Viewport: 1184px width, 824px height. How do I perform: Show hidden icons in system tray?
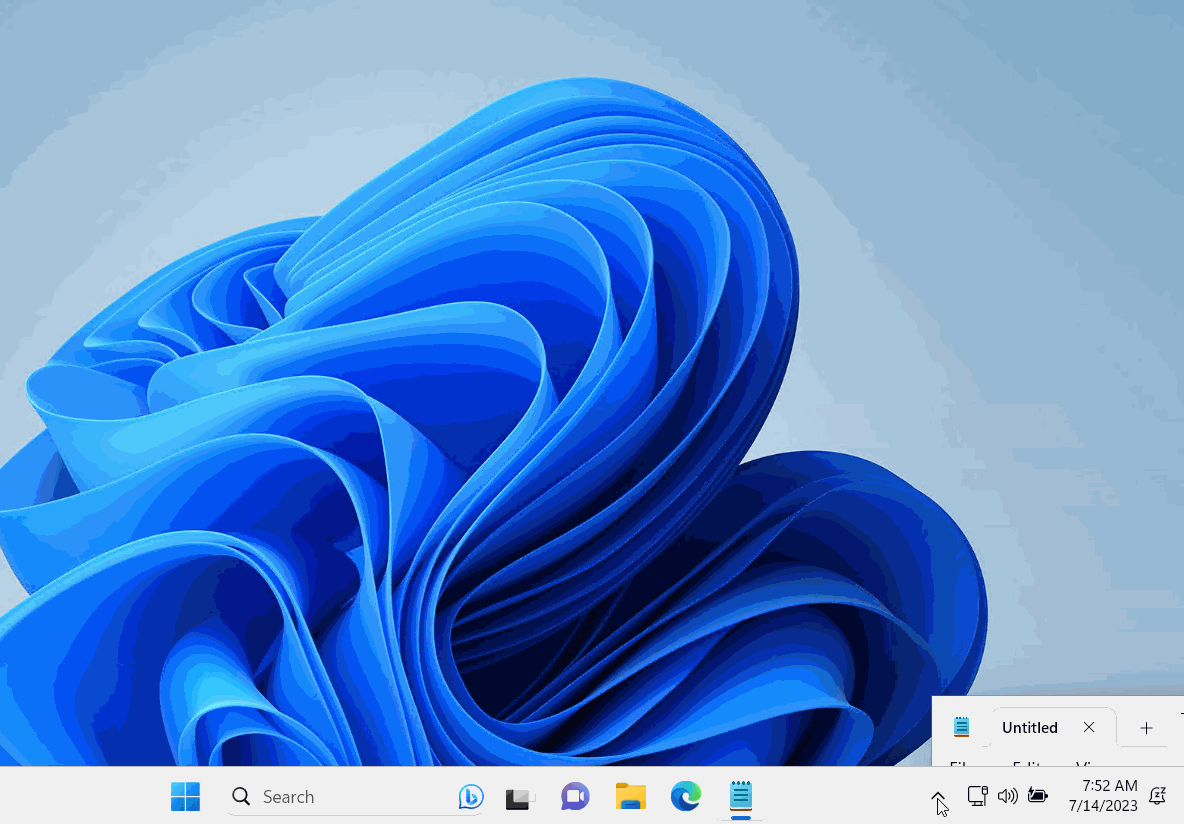(937, 797)
